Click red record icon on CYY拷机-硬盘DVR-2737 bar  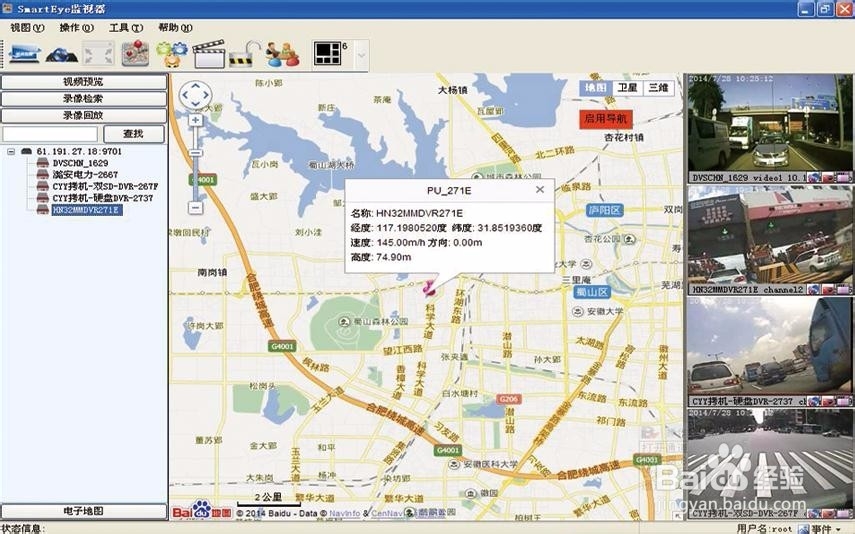coord(829,401)
